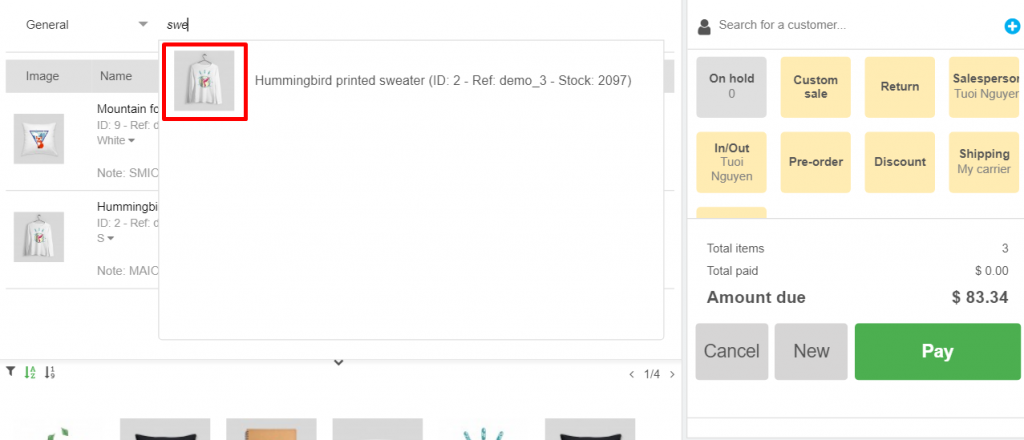
Task: Sort products numerically 1 to 9
Action: click(x=50, y=373)
